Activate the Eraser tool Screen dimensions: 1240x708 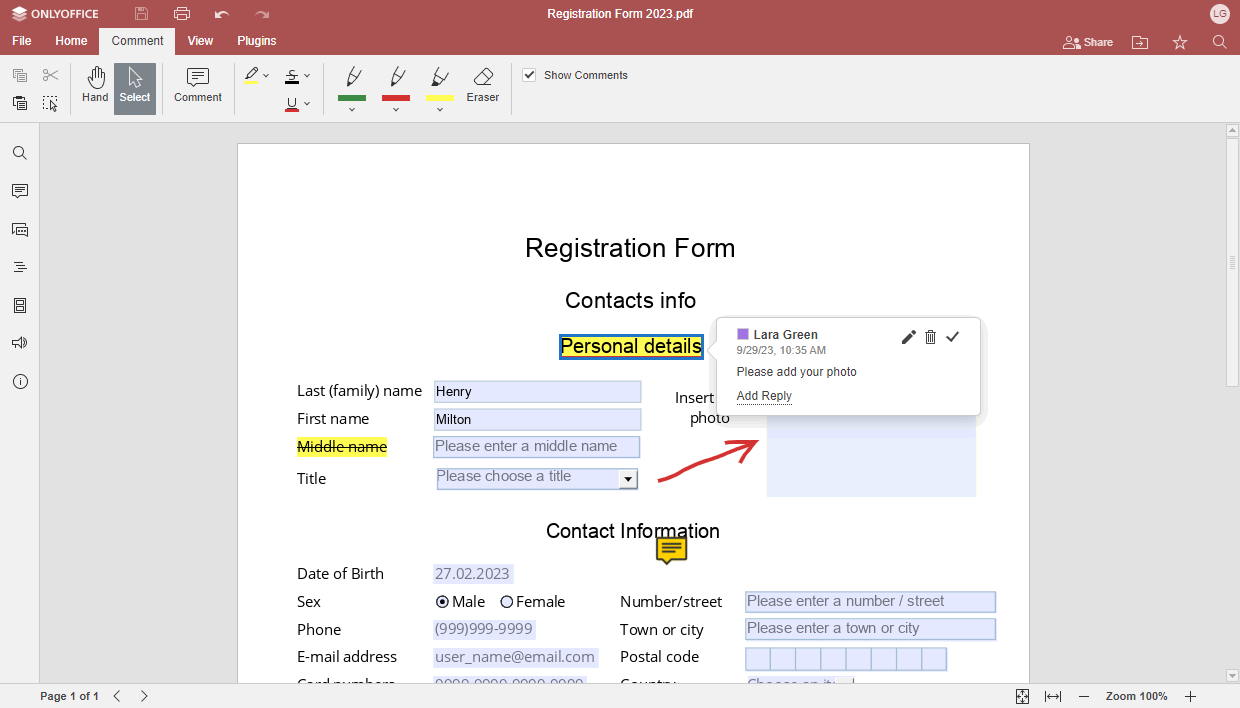pyautogui.click(x=483, y=85)
